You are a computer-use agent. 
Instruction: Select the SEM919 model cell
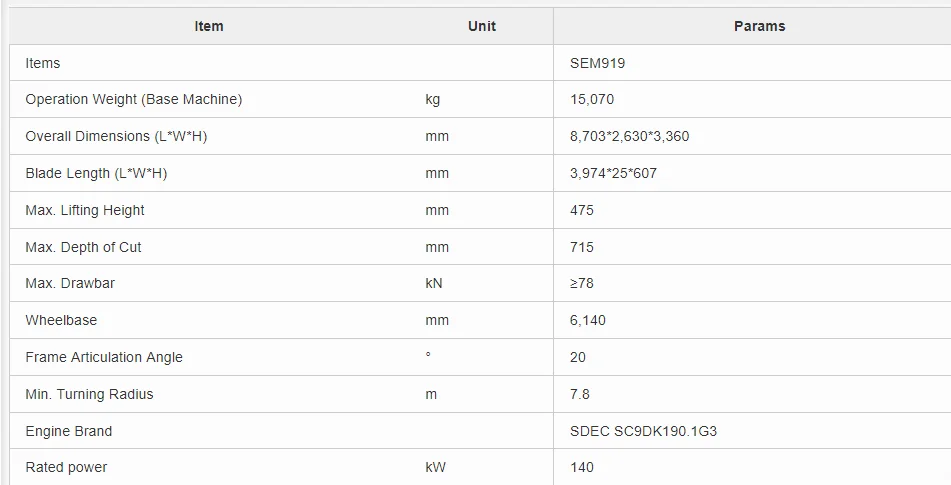pos(597,63)
